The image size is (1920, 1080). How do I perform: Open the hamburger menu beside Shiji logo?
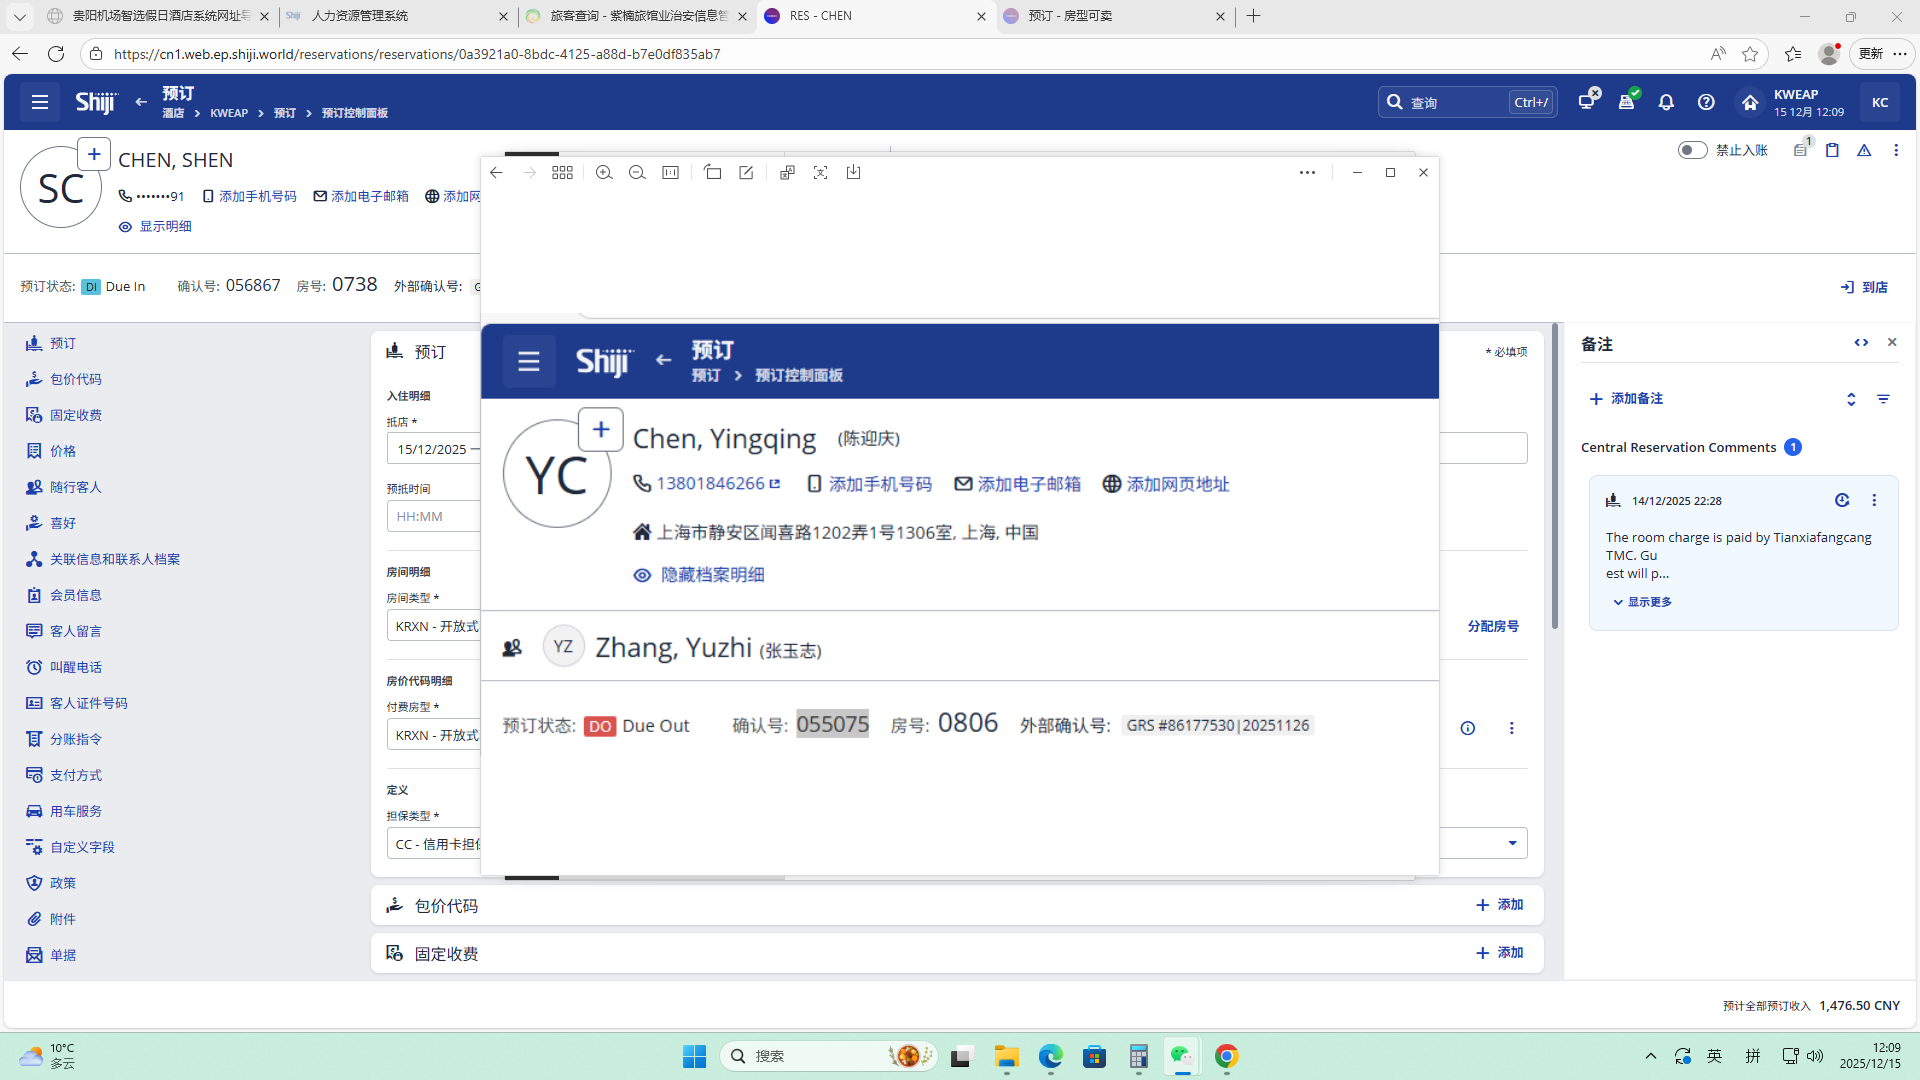pyautogui.click(x=40, y=102)
